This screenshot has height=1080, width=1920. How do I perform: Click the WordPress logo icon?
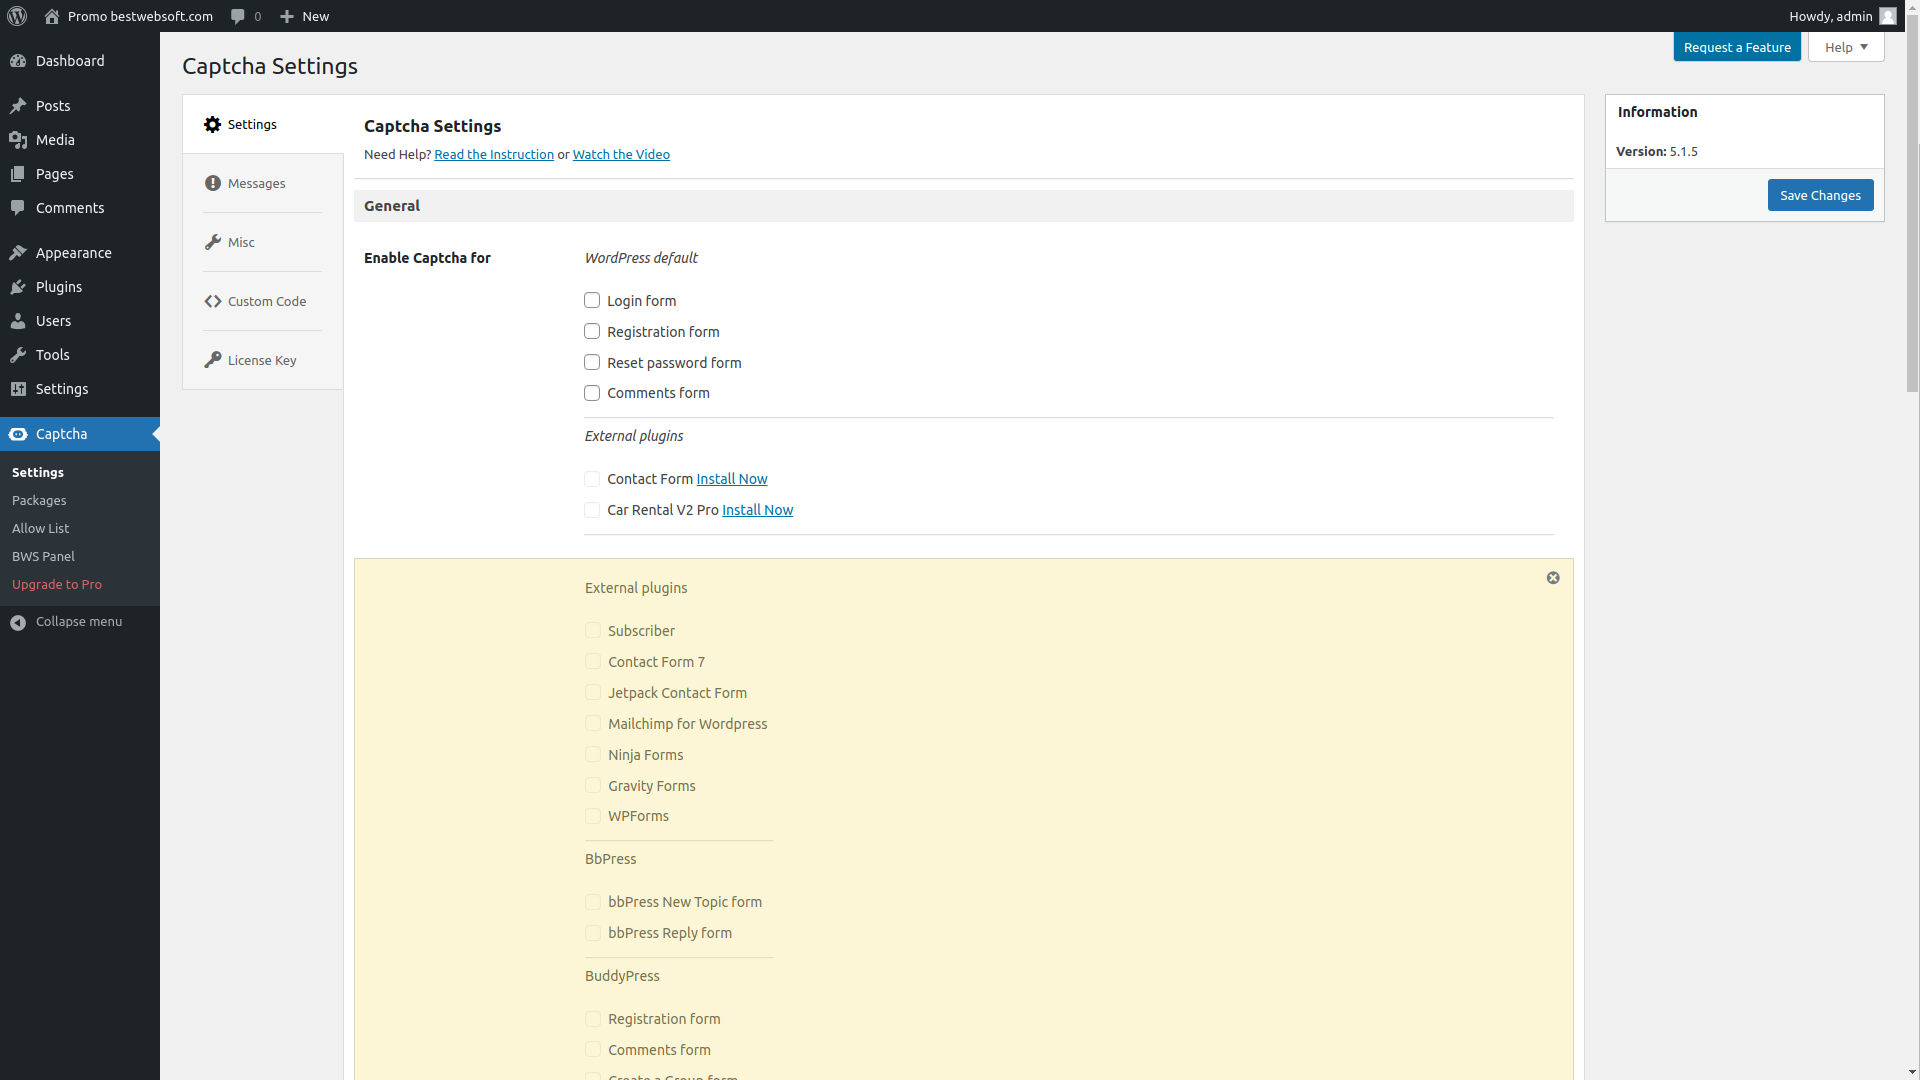pyautogui.click(x=17, y=16)
